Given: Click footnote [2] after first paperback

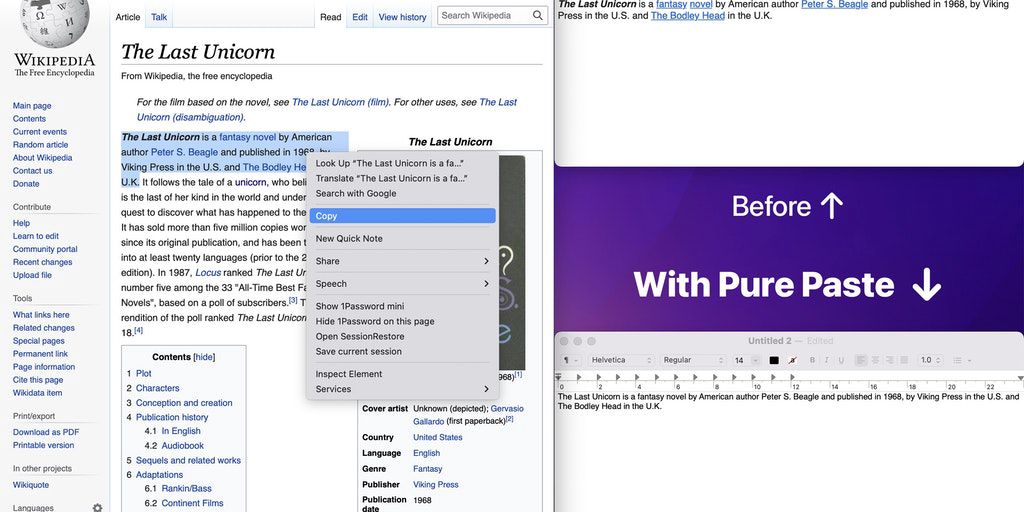Looking at the screenshot, I should click(x=509, y=419).
